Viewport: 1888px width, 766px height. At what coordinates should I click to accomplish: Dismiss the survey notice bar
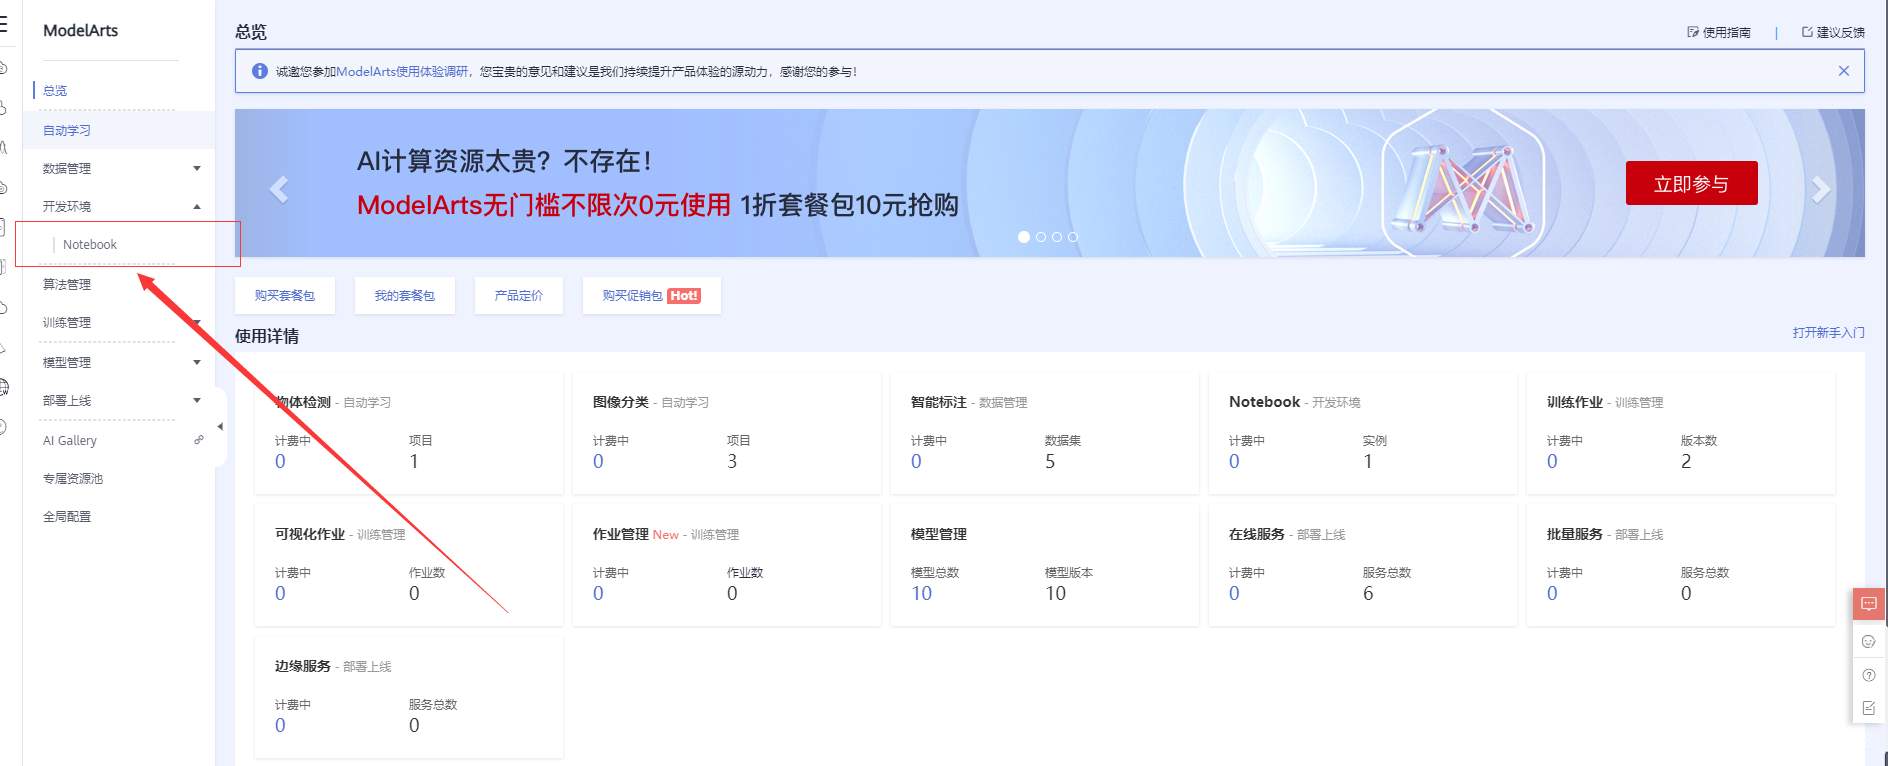1844,71
